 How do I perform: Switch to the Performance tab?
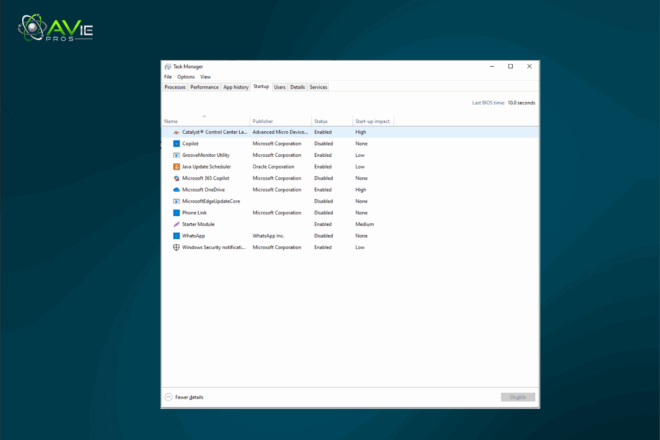(204, 87)
